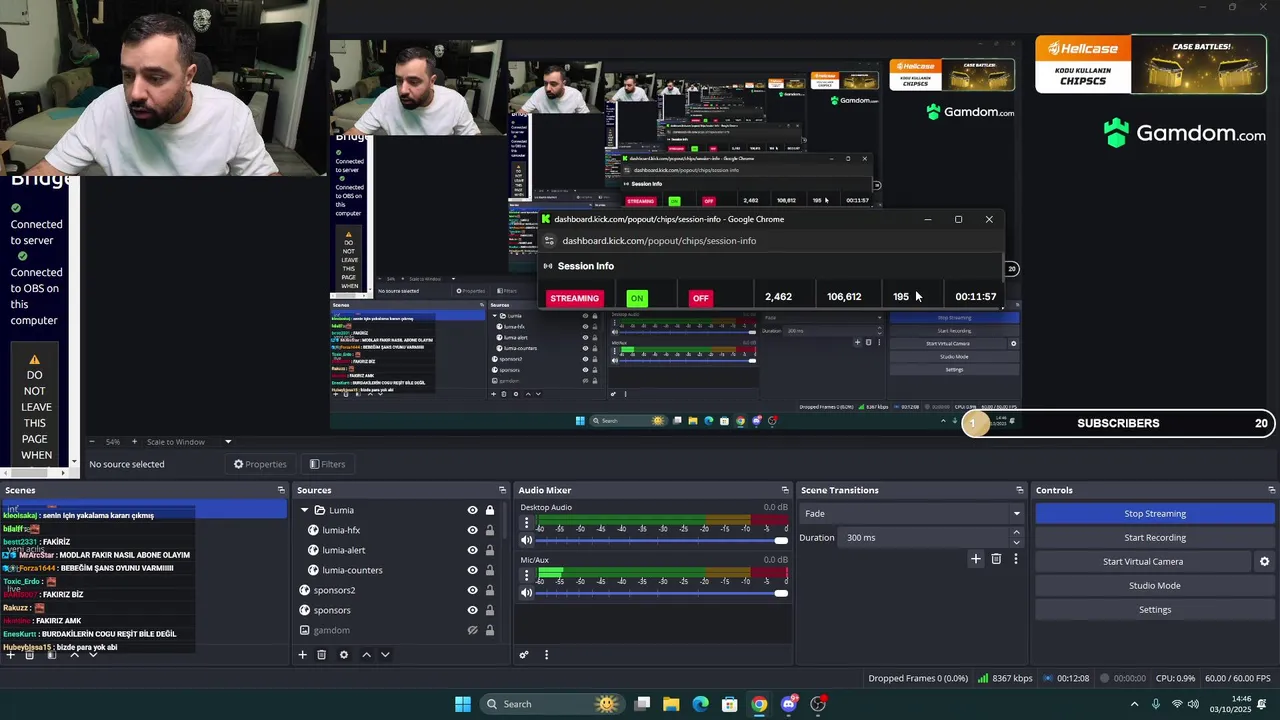Hide the lumia-alert source

(473, 550)
